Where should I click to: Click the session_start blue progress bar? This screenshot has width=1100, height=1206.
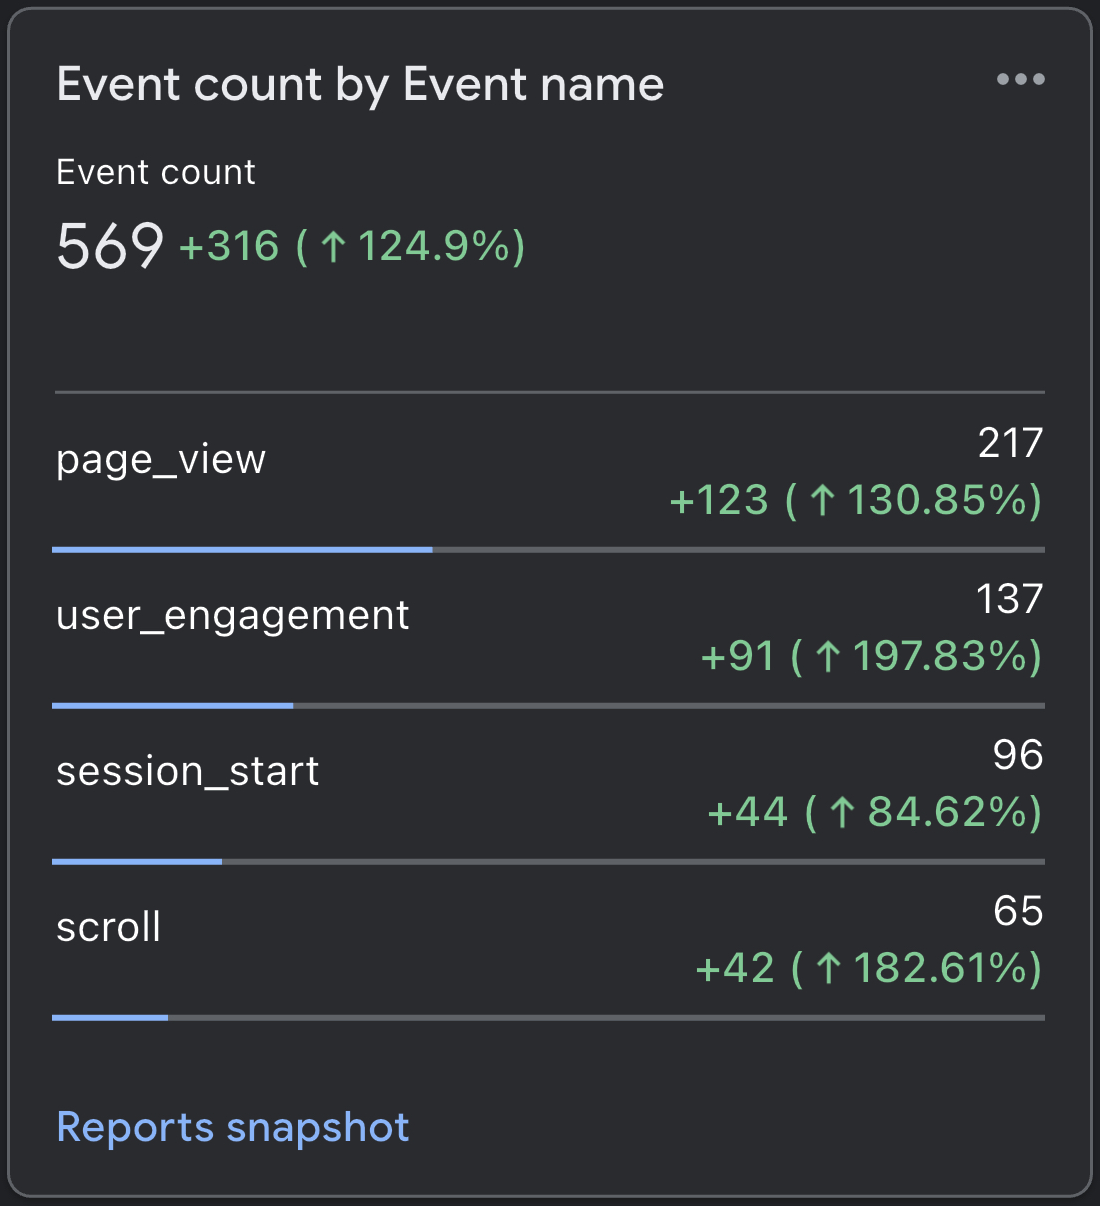(137, 861)
